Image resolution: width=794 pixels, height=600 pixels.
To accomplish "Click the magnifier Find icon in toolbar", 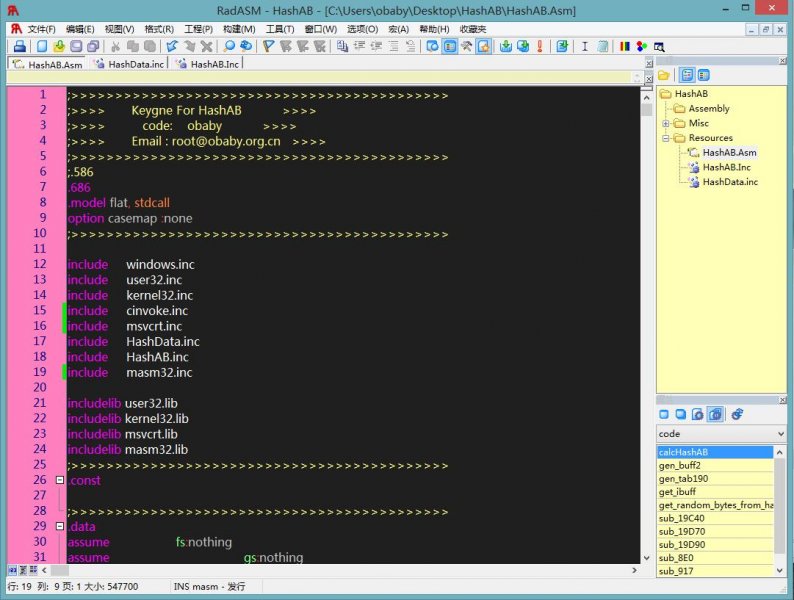I will point(229,46).
